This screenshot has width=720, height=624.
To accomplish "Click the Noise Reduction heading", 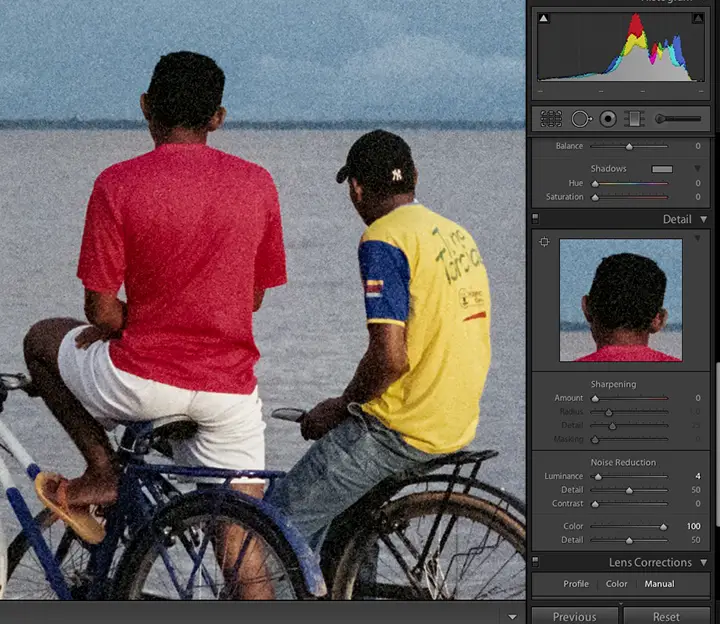I will [x=623, y=462].
